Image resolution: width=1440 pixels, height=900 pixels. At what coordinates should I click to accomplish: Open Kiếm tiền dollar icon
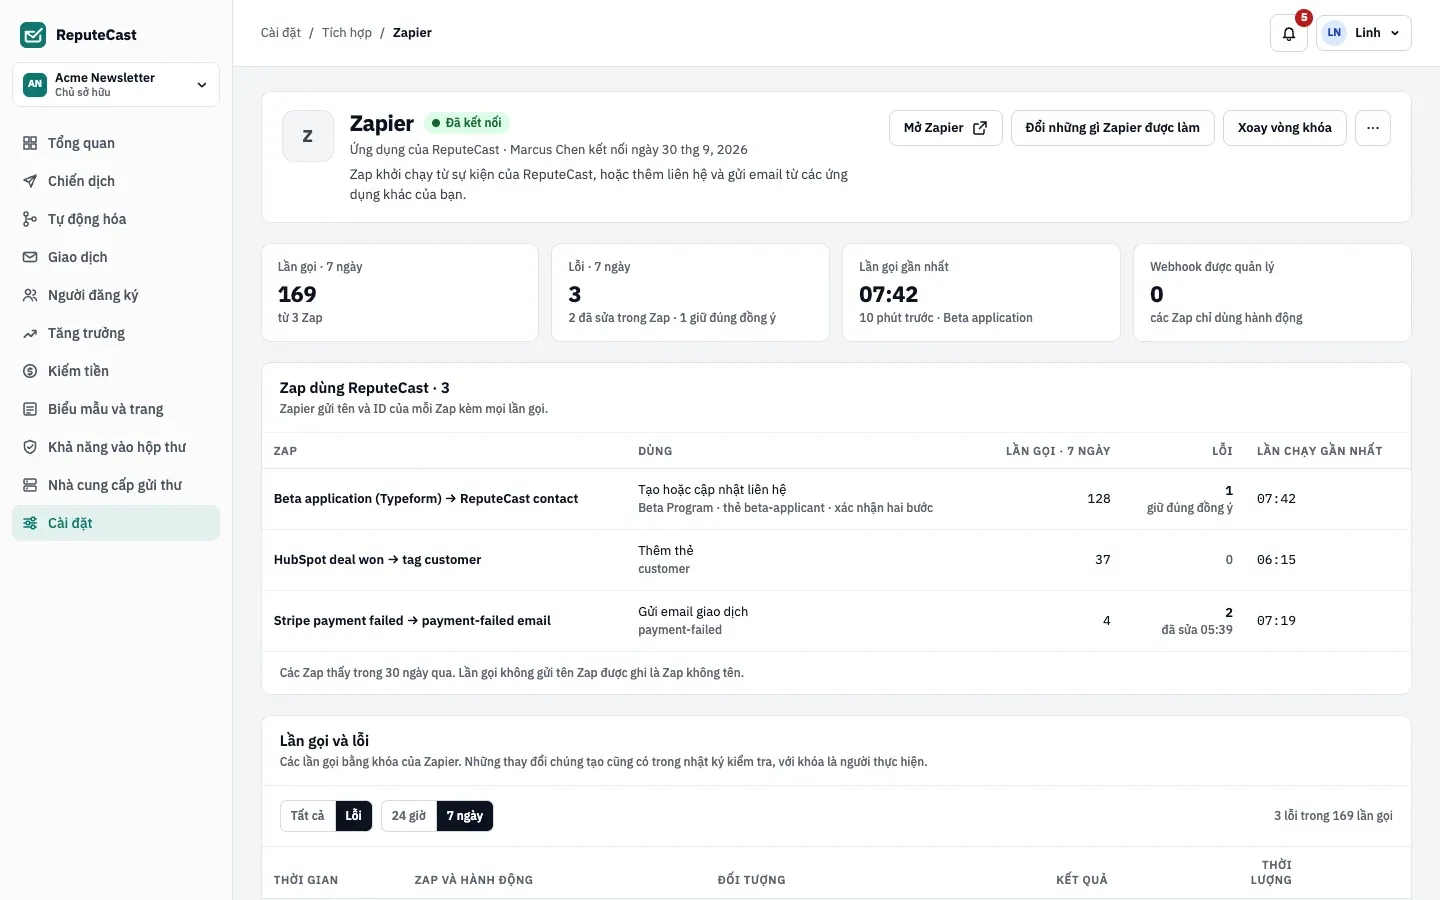[x=30, y=371]
